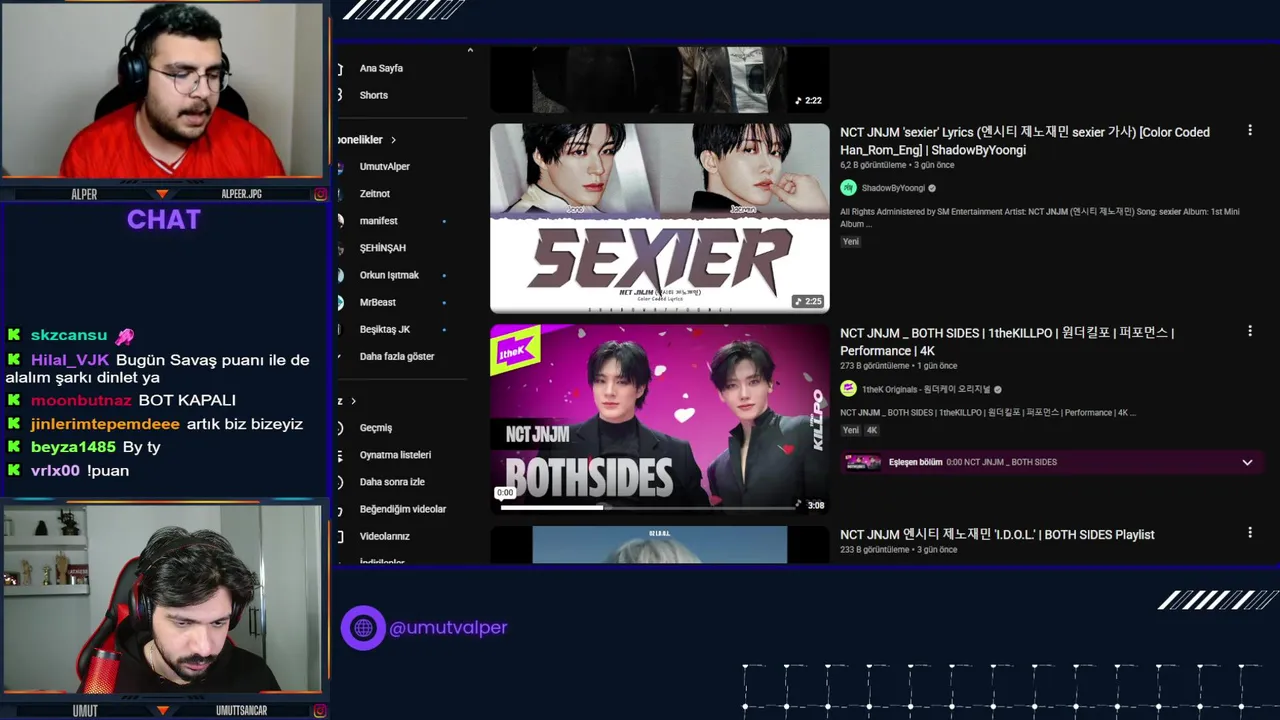The image size is (1280, 720).
Task: Click Kick badge next to moonbutnaz
Action: click(14, 400)
